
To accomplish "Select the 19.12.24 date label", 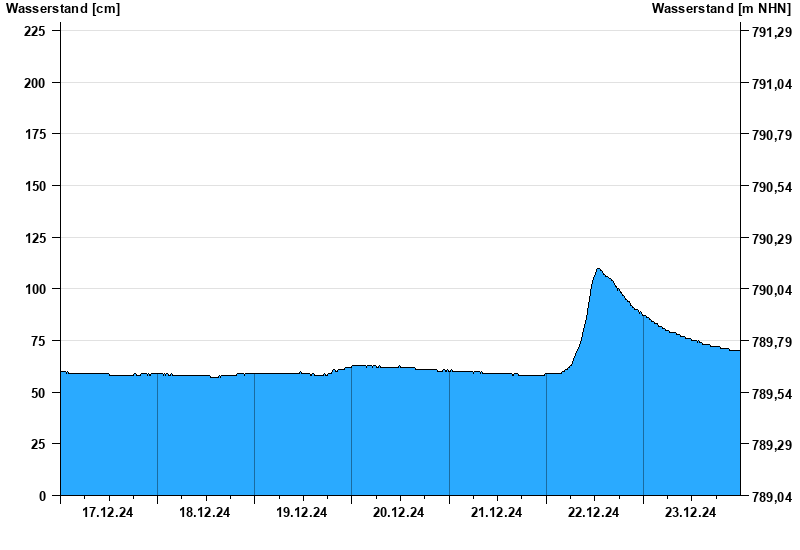I will [x=302, y=512].
